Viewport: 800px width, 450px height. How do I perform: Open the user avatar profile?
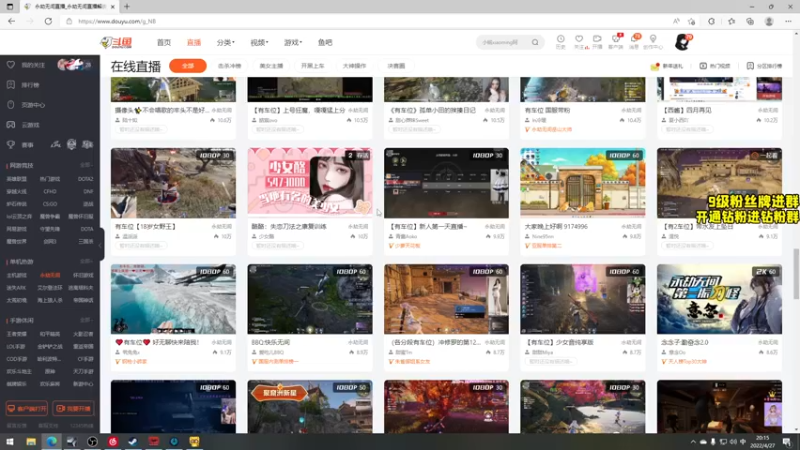tap(682, 42)
